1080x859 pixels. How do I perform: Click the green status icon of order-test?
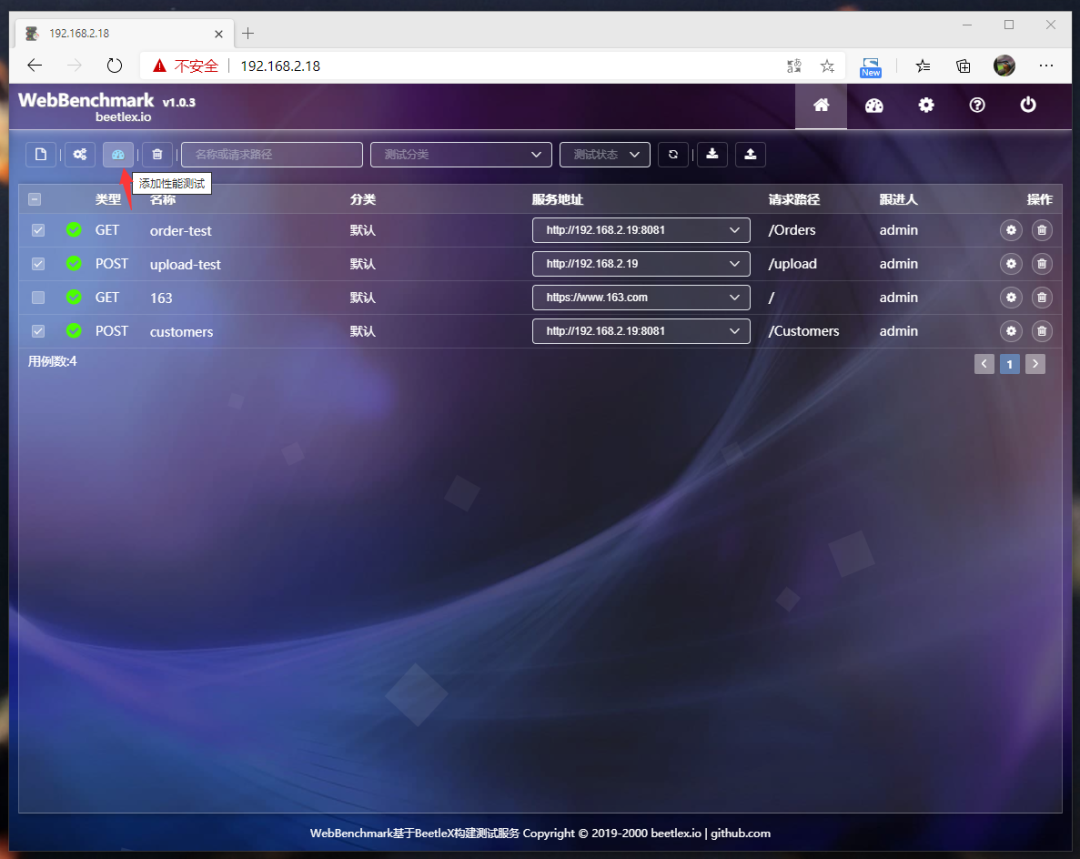(x=74, y=229)
